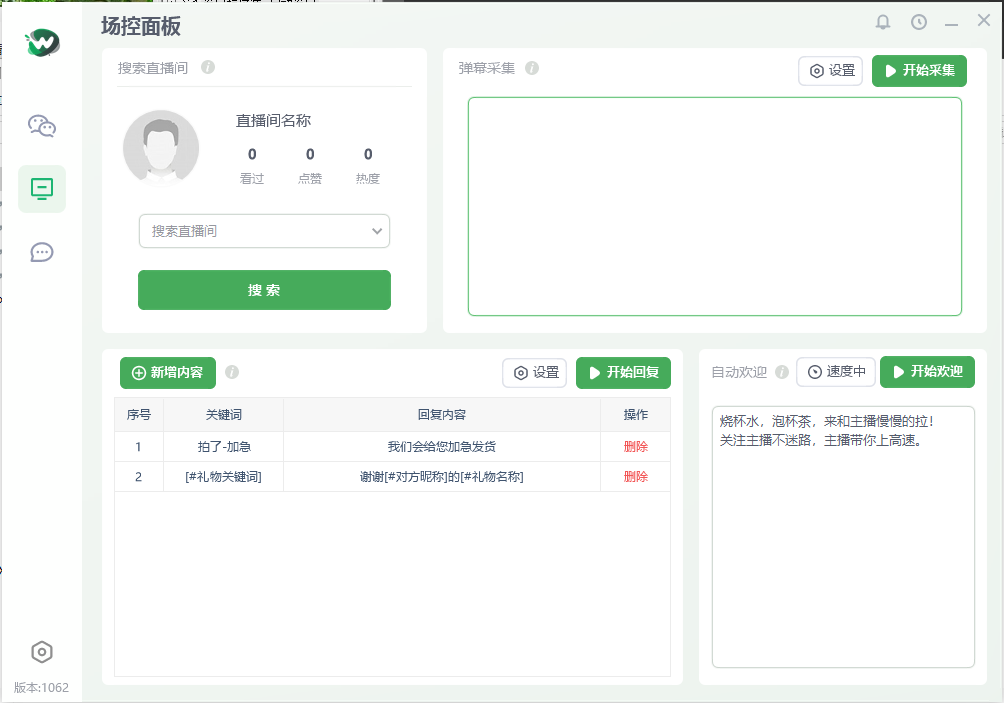Start auto-welcome with 开始欢迎
Screen dimensions: 1004x703
927,371
